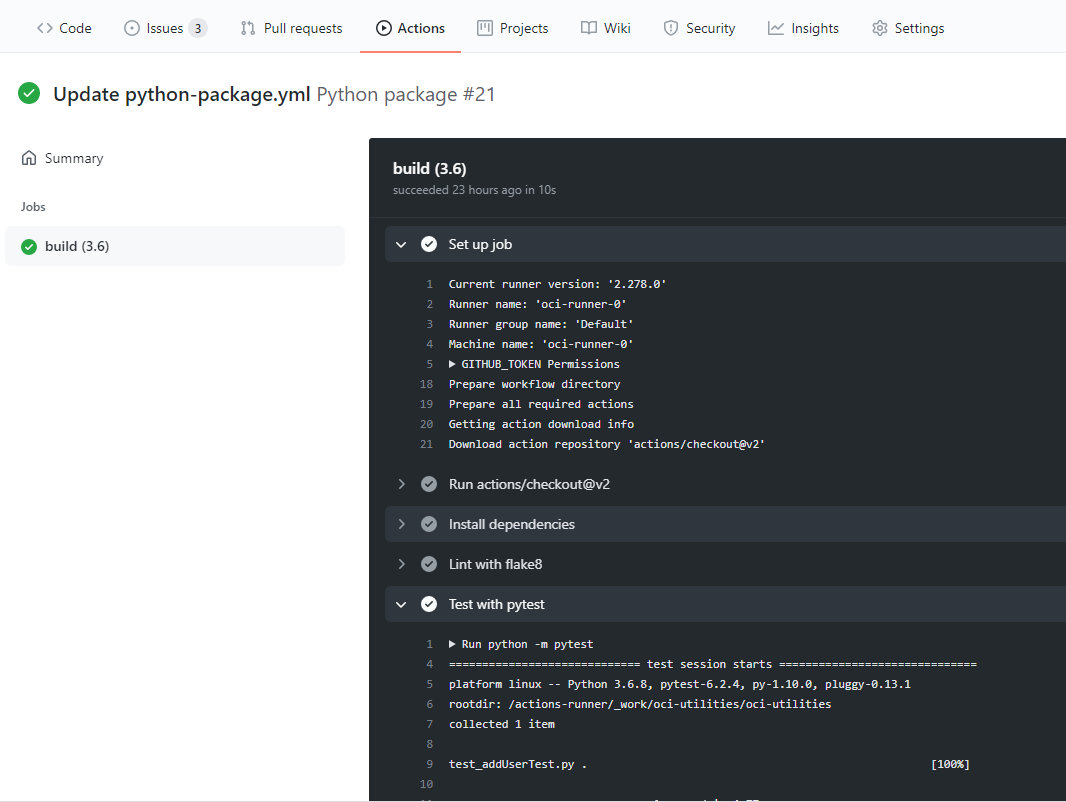Screen dimensions: 1066x802
Task: Click the Issues circle icon
Action: tap(132, 28)
